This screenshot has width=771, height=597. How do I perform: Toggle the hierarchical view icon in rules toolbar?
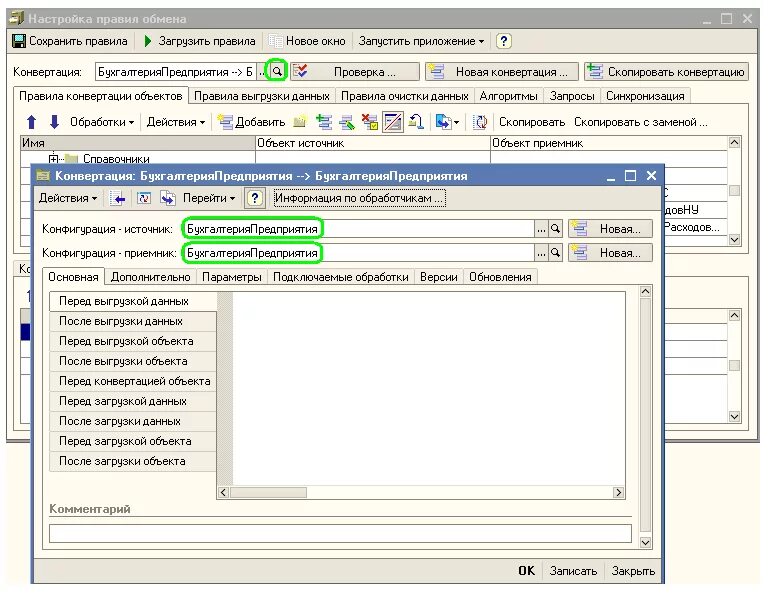click(x=392, y=122)
